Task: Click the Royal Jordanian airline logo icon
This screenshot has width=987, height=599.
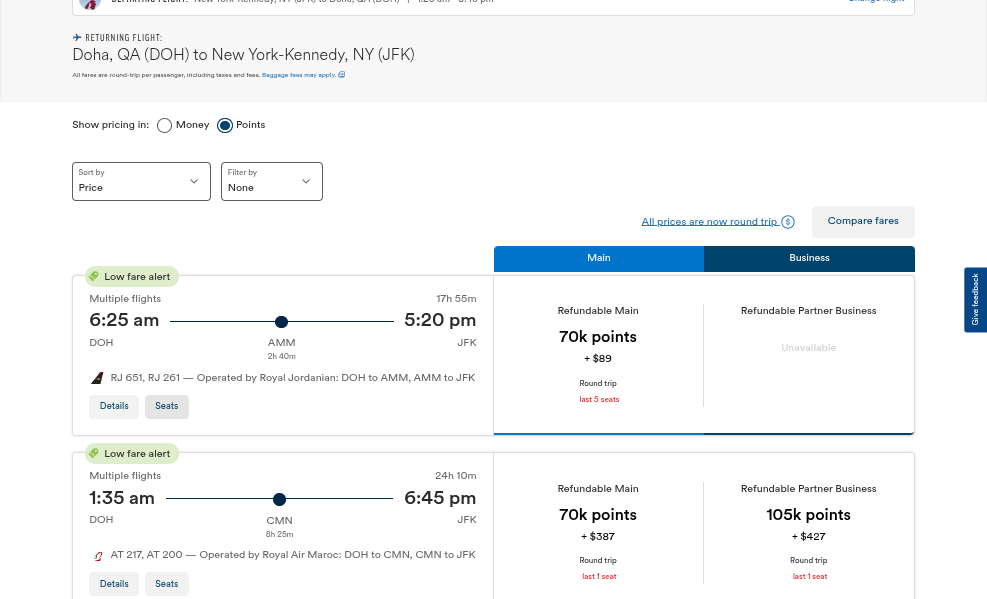Action: [x=97, y=378]
